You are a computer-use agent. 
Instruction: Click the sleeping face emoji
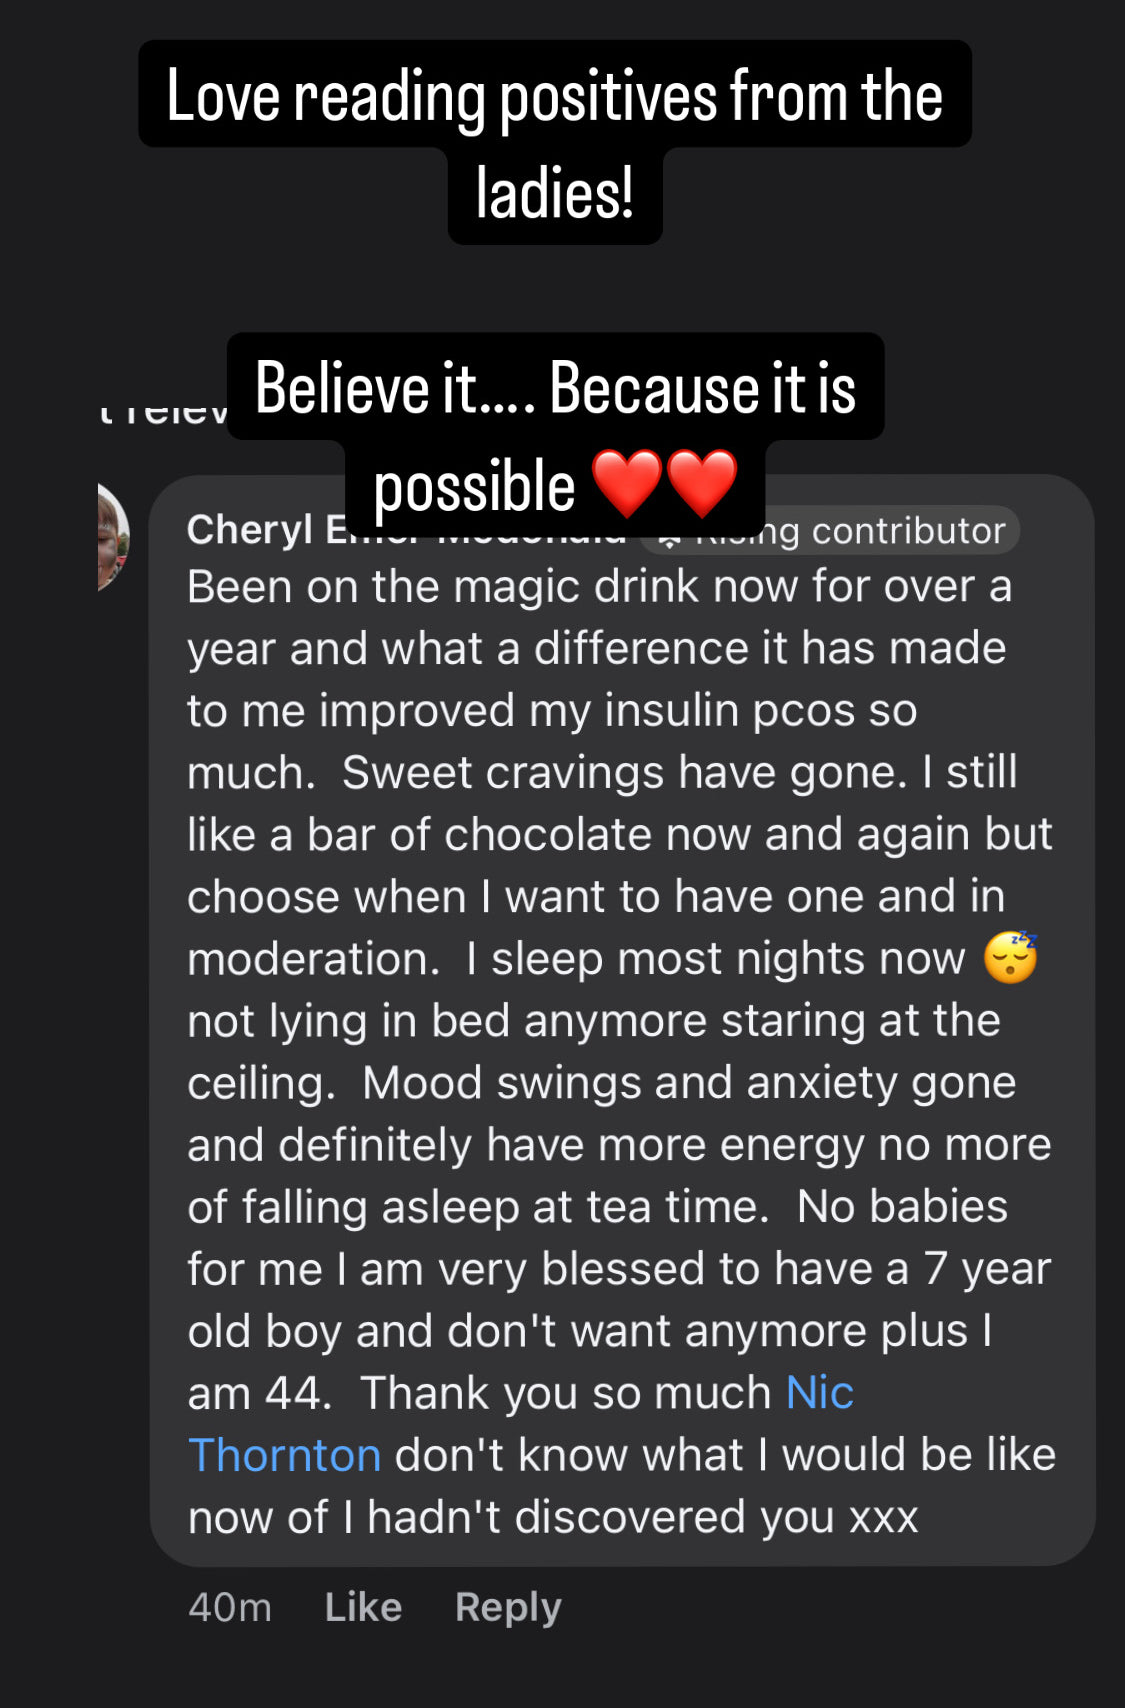pos(1010,957)
